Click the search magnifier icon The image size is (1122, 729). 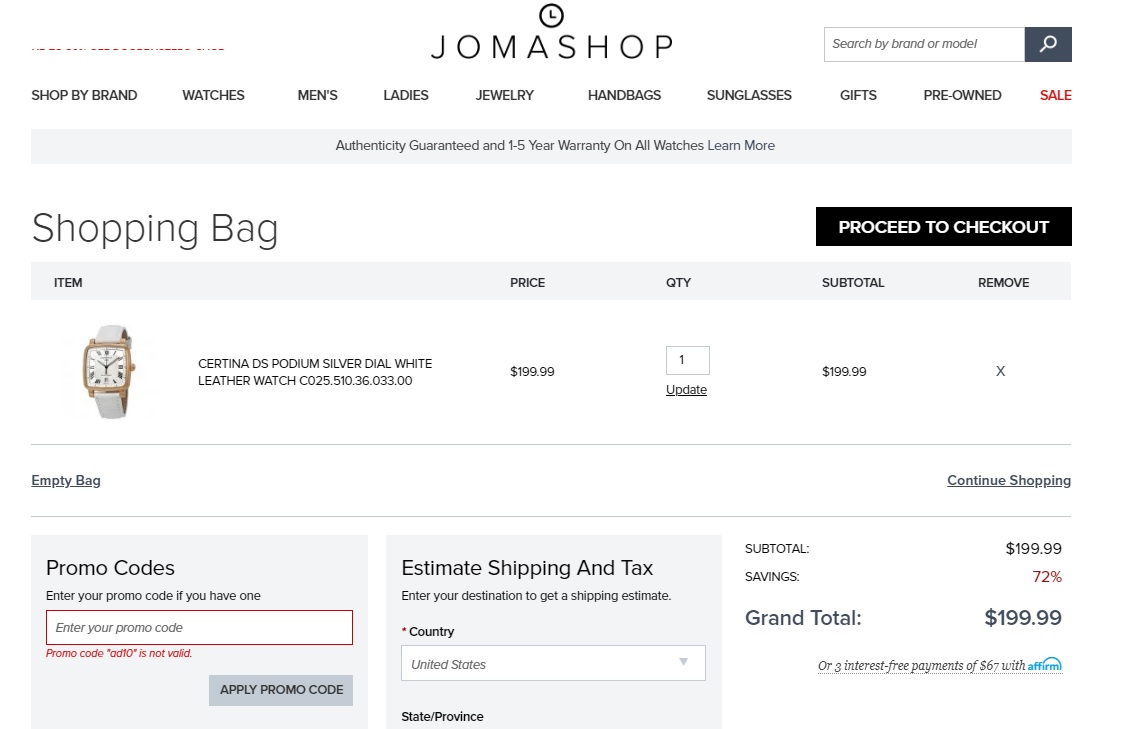1048,44
